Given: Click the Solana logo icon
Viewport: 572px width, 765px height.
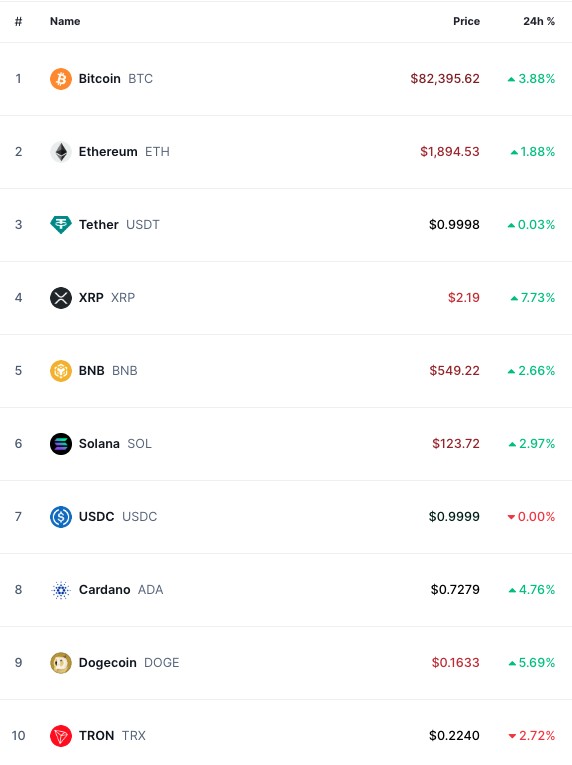Looking at the screenshot, I should click(61, 443).
